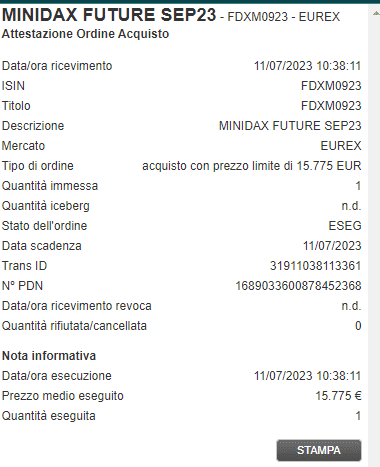Click the Descrizione MINIDAX FUTURE SEP23 value
The height and width of the screenshot is (467, 380).
coord(290,126)
